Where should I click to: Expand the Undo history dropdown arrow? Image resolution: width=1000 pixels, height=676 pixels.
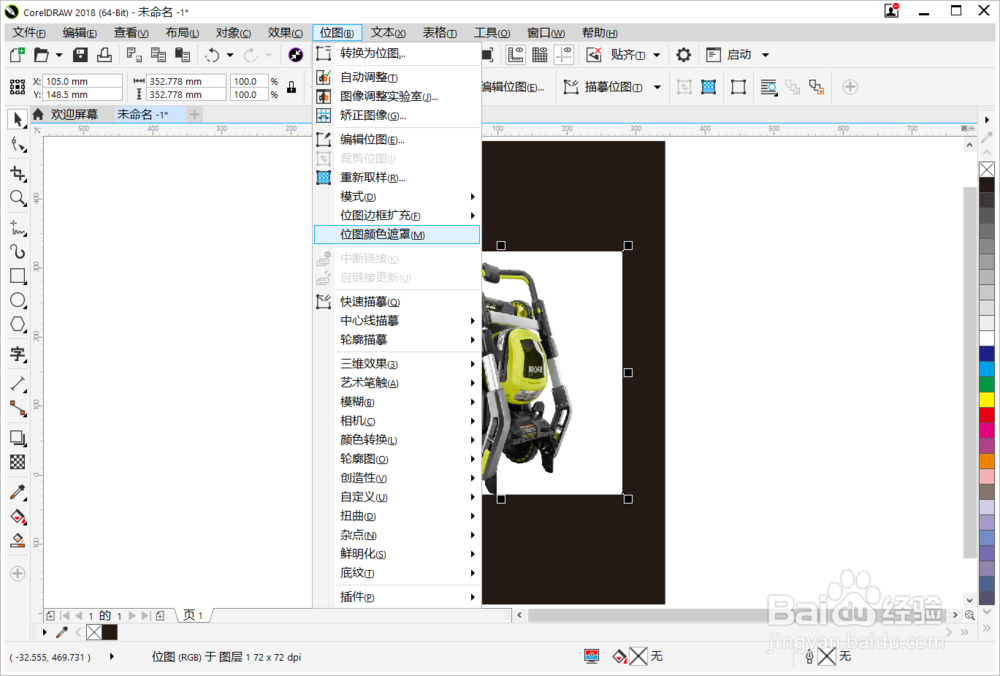click(230, 55)
